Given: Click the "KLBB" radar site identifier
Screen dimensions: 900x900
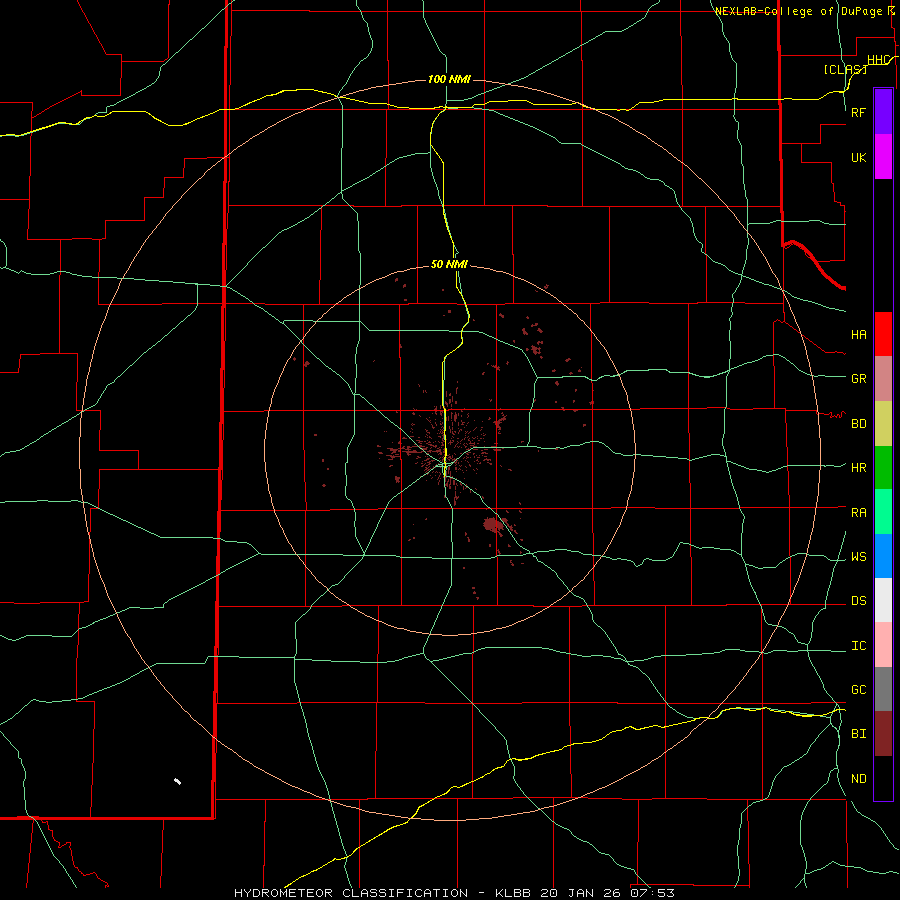Looking at the screenshot, I should pyautogui.click(x=513, y=893).
